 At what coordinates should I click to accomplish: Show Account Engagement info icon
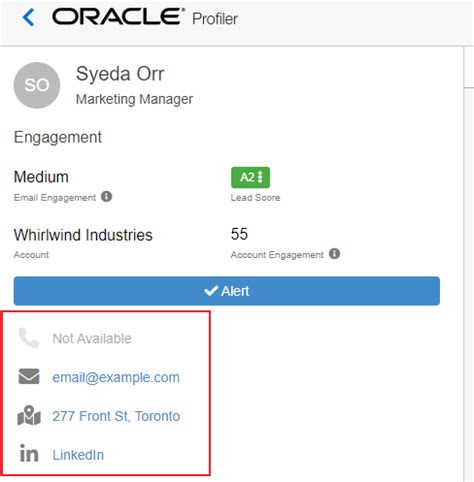[x=334, y=254]
